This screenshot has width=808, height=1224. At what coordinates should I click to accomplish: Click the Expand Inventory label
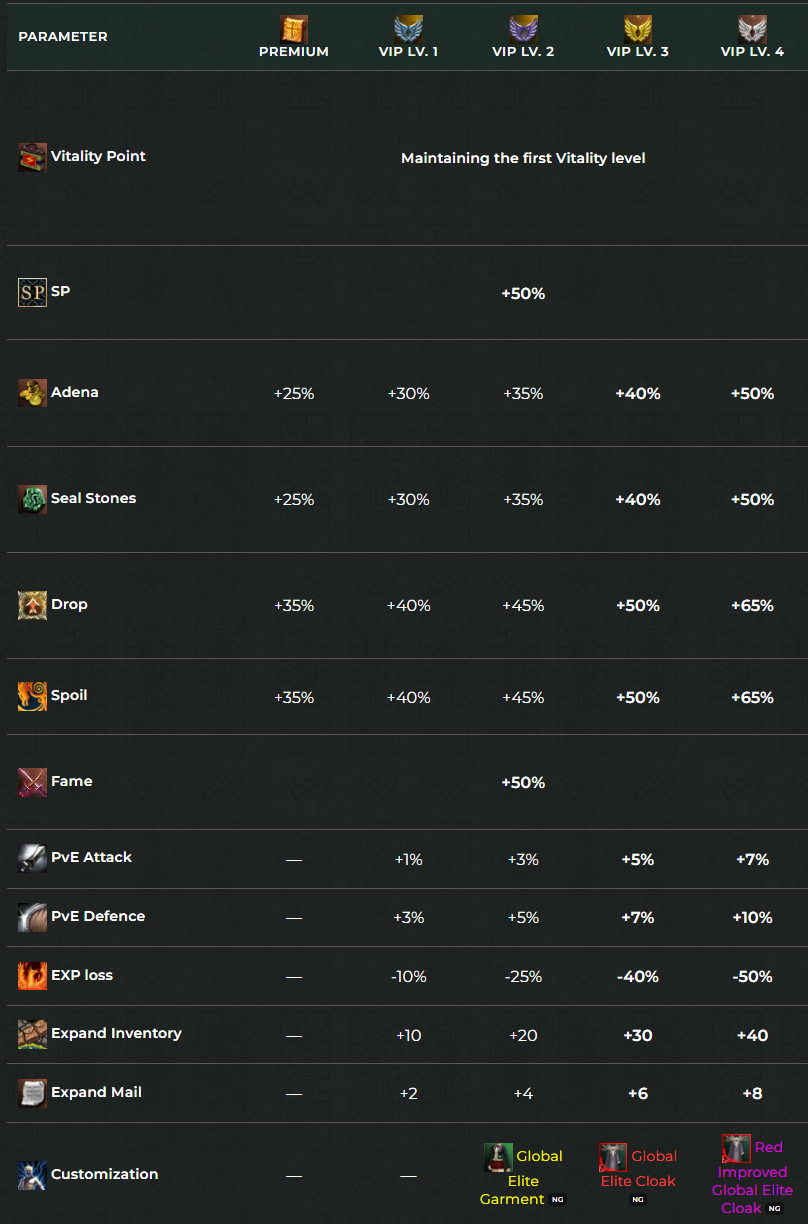pyautogui.click(x=116, y=1034)
